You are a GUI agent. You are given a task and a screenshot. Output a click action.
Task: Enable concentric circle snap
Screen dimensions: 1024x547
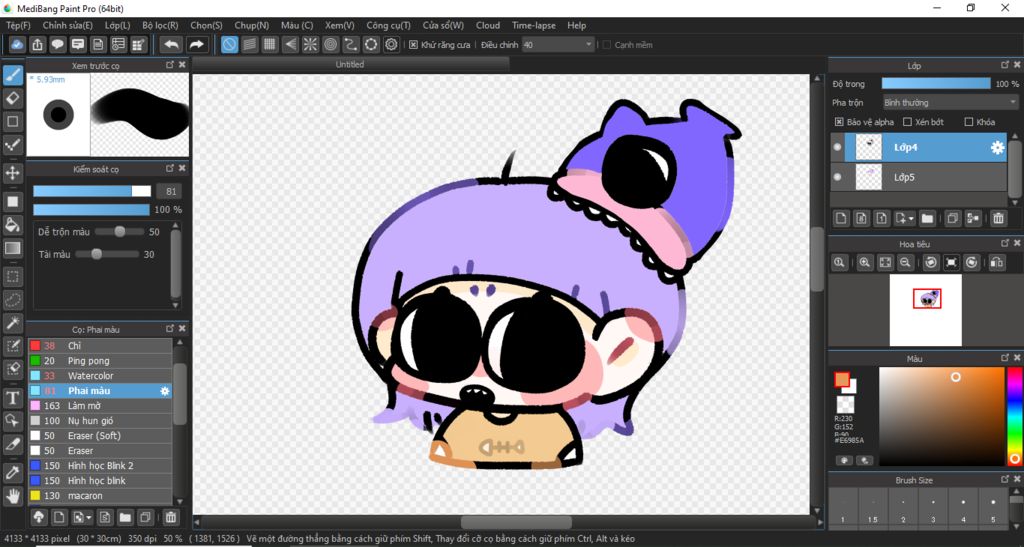pos(330,44)
